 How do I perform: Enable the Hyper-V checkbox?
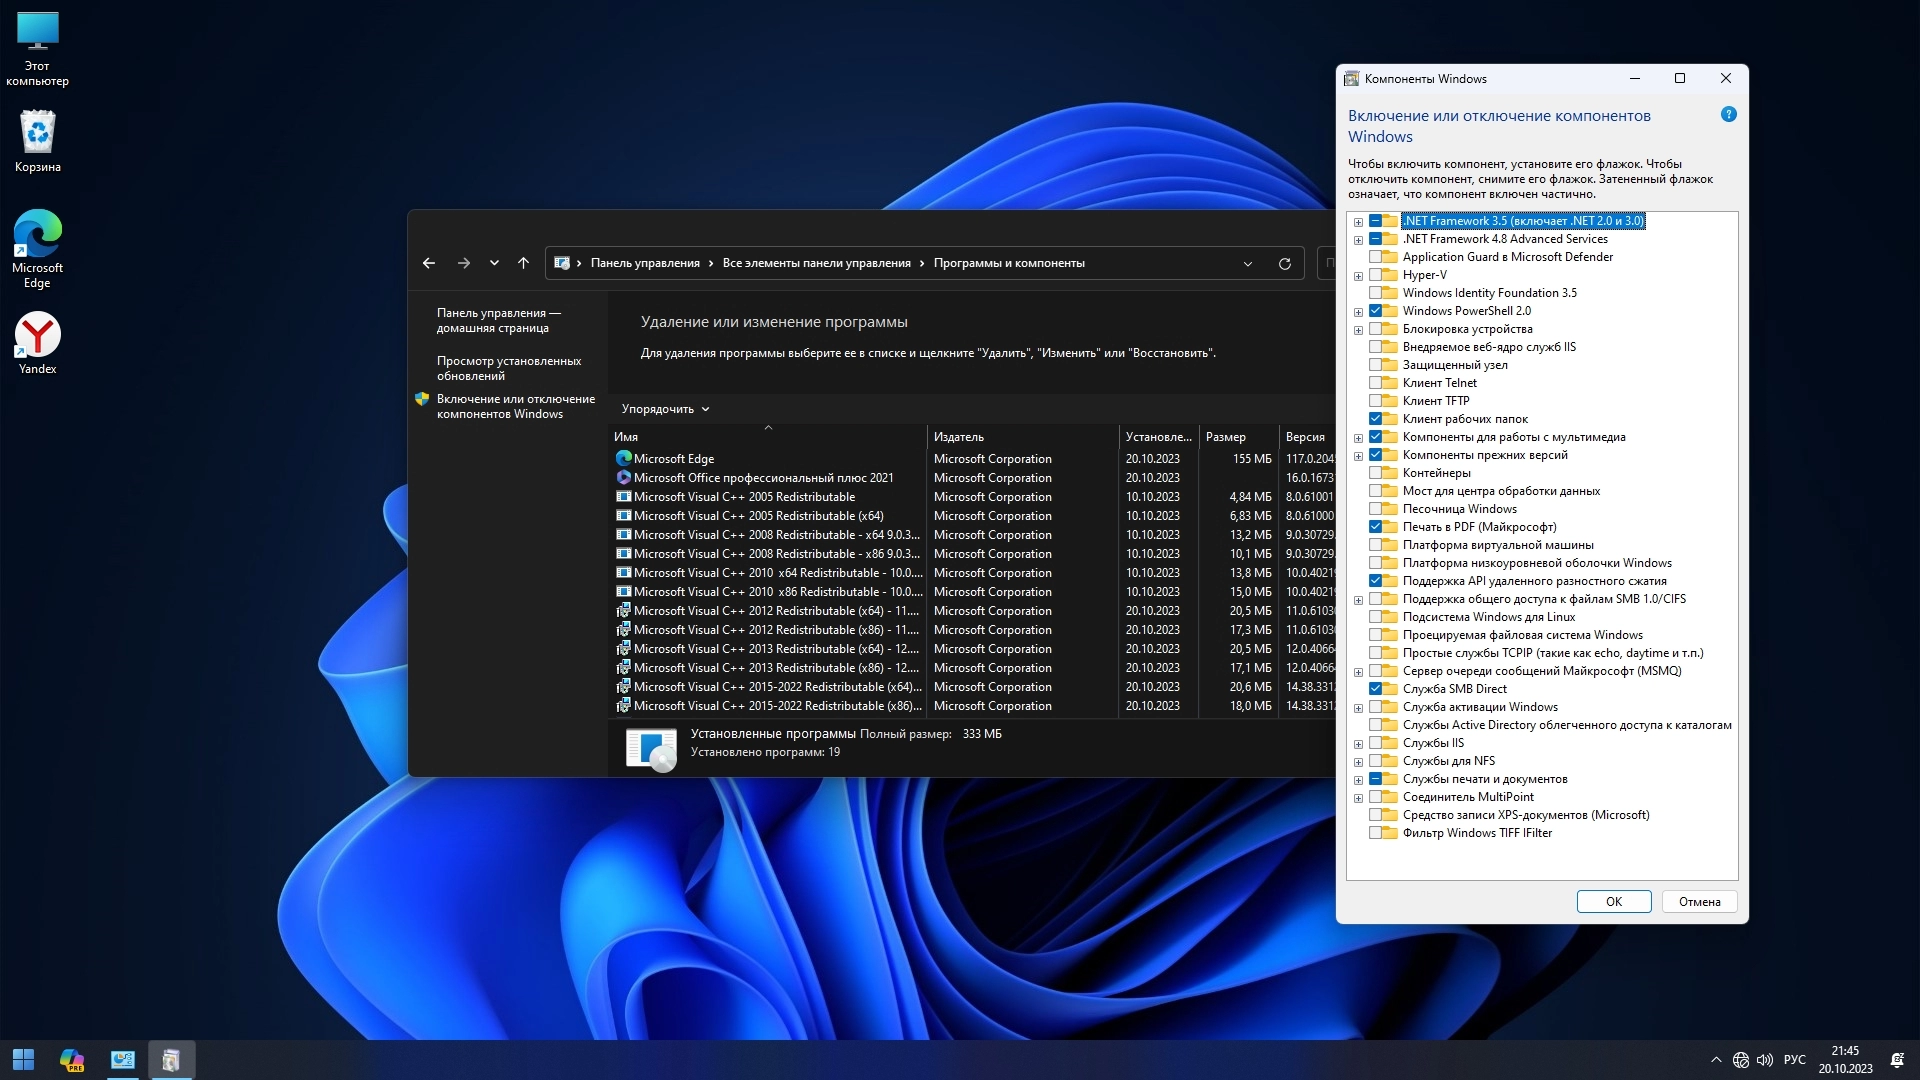tap(1376, 275)
